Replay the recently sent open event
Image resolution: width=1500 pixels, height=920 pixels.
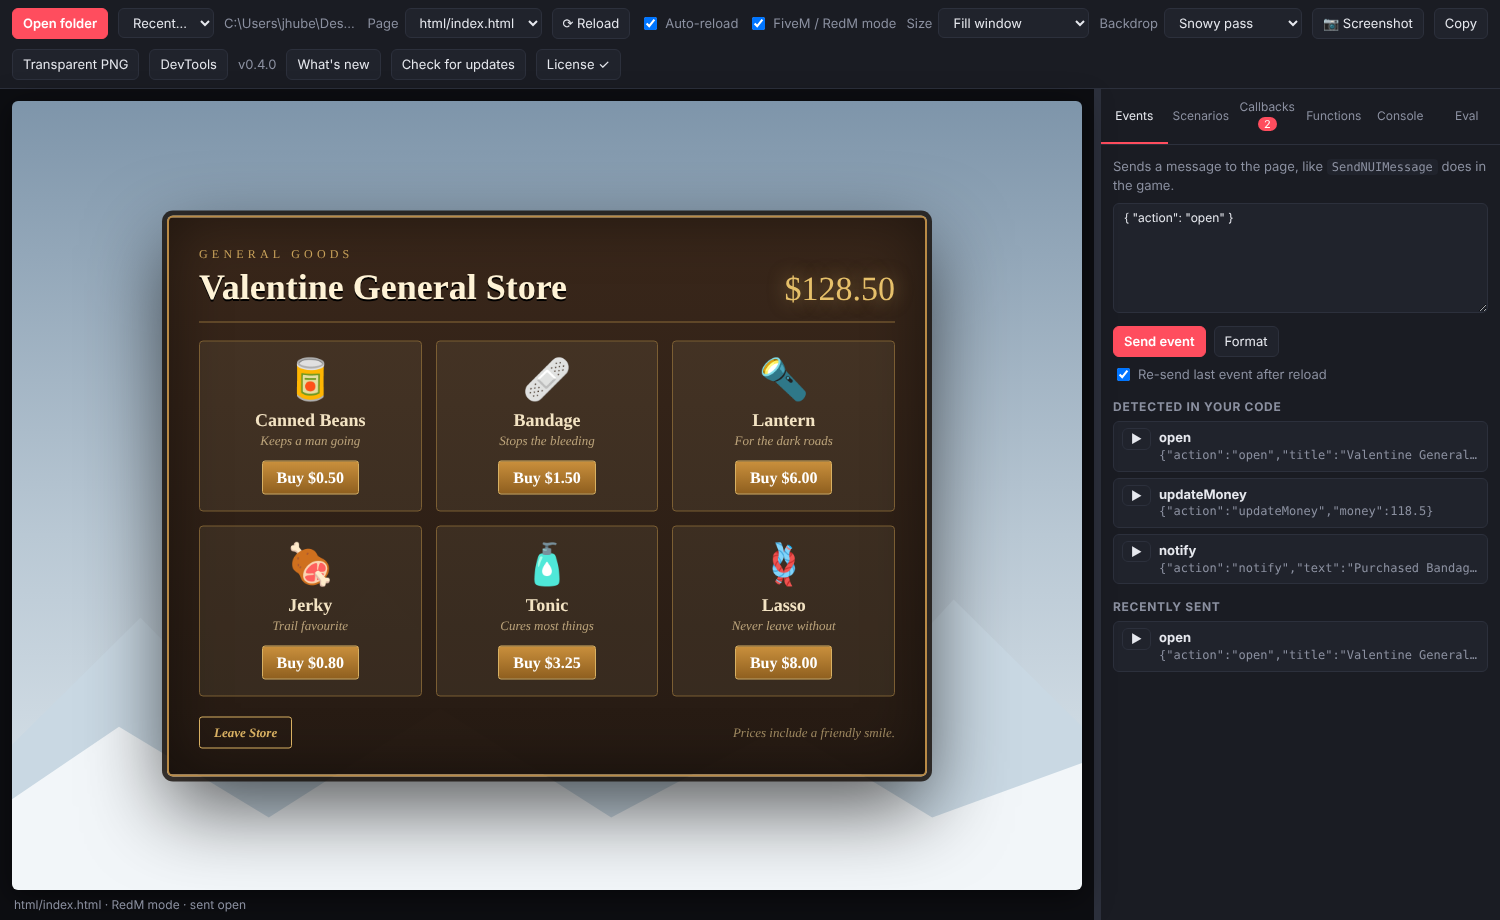pos(1136,639)
